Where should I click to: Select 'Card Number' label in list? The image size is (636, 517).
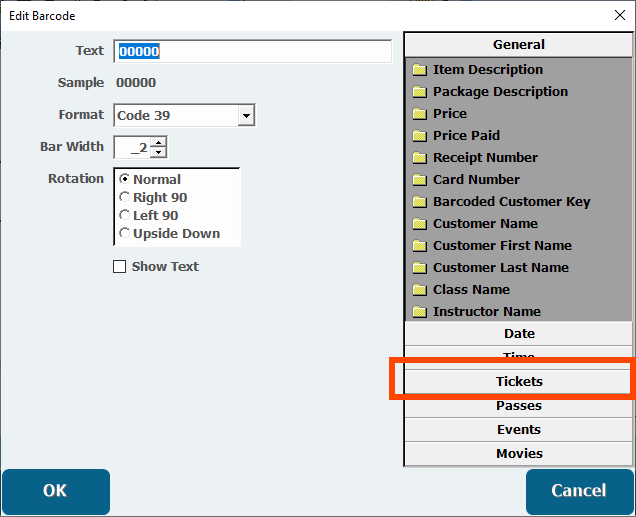(476, 180)
